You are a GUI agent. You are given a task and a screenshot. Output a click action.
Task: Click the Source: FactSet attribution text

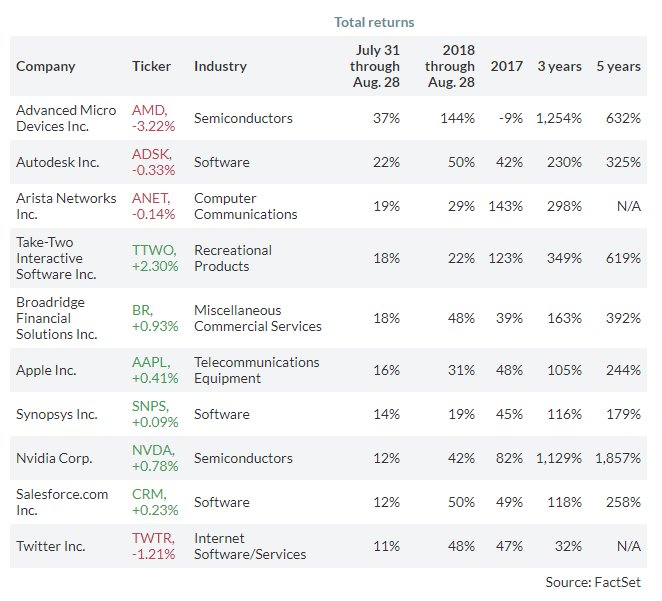click(x=593, y=582)
